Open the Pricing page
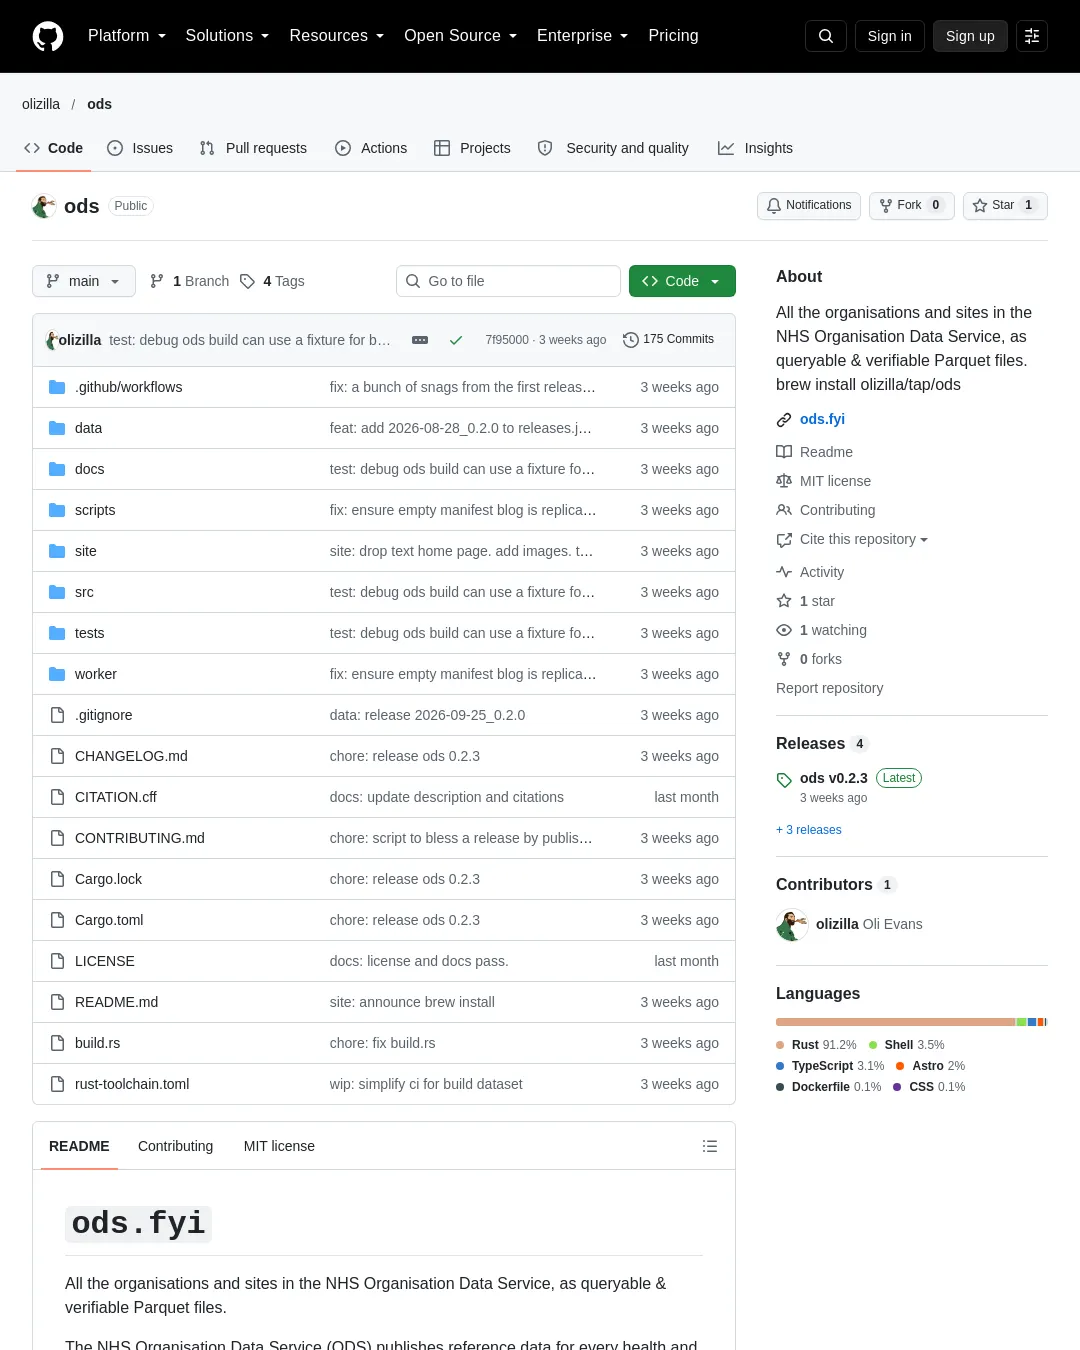 pos(673,36)
